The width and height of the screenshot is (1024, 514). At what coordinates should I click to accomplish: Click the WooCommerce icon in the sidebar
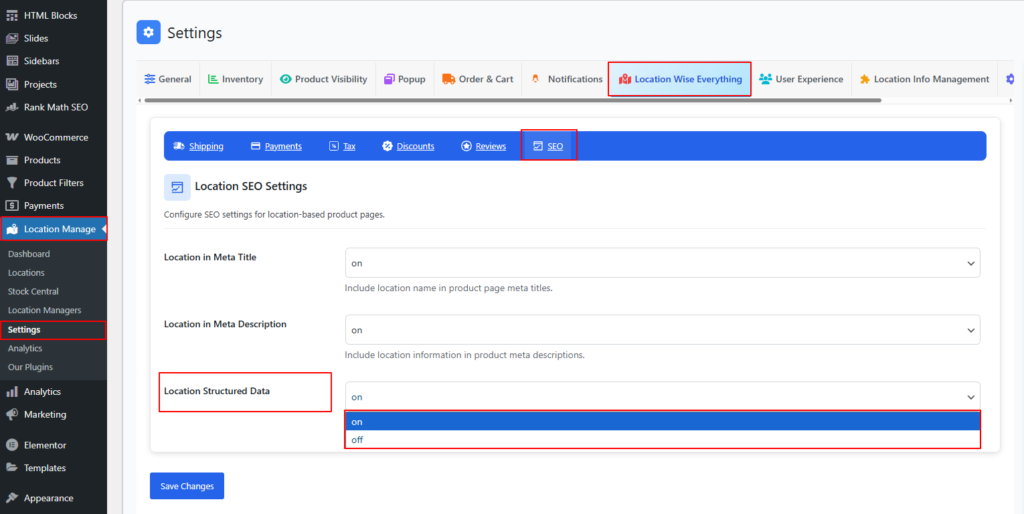click(12, 137)
